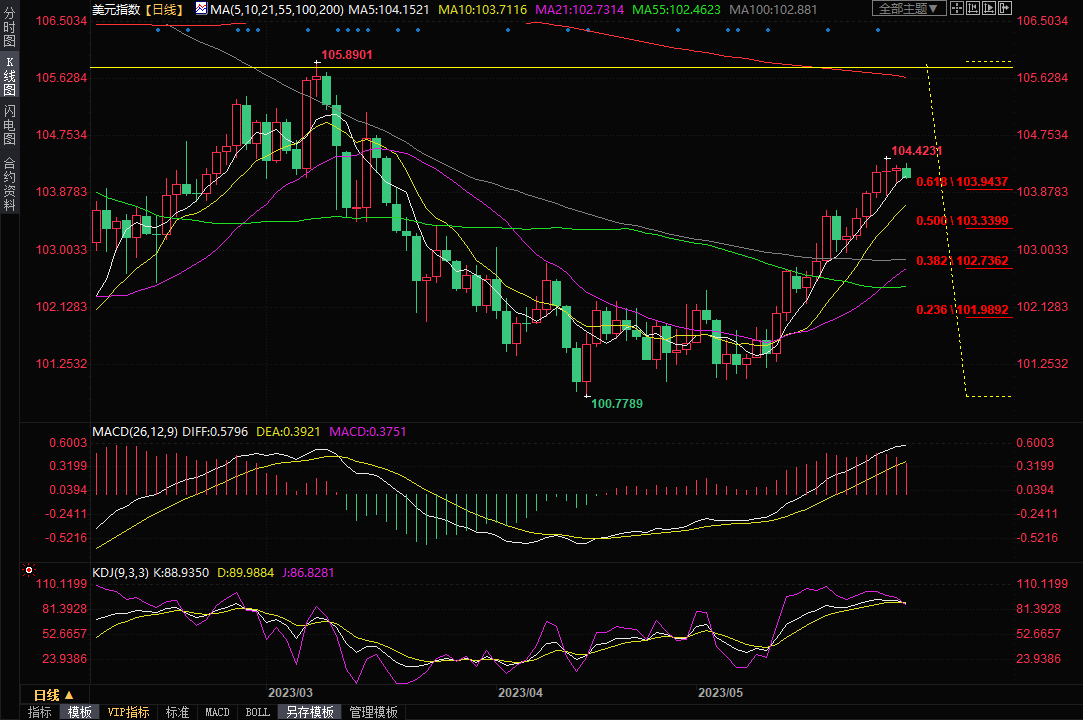1083x720 pixels.
Task: Apply the BOLL template
Action: click(257, 712)
